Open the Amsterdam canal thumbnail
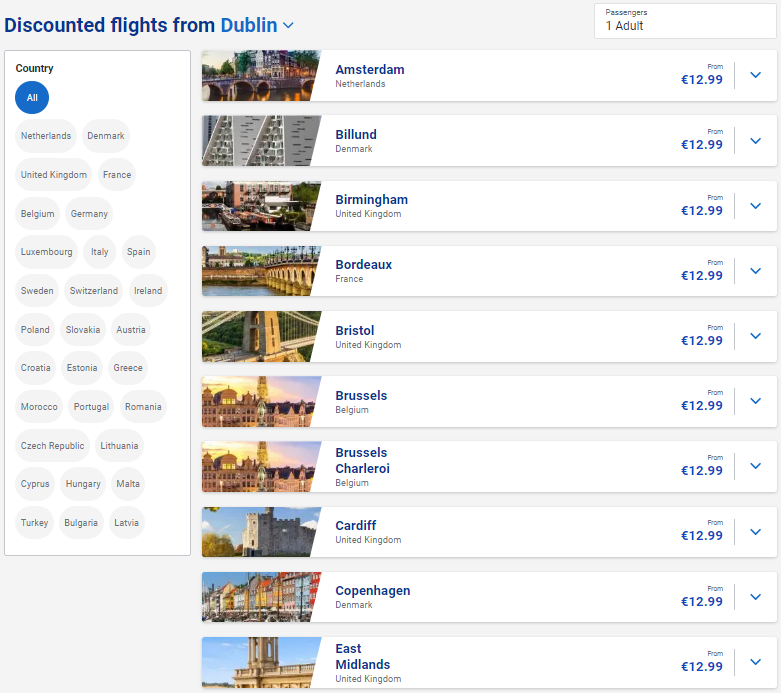 260,76
